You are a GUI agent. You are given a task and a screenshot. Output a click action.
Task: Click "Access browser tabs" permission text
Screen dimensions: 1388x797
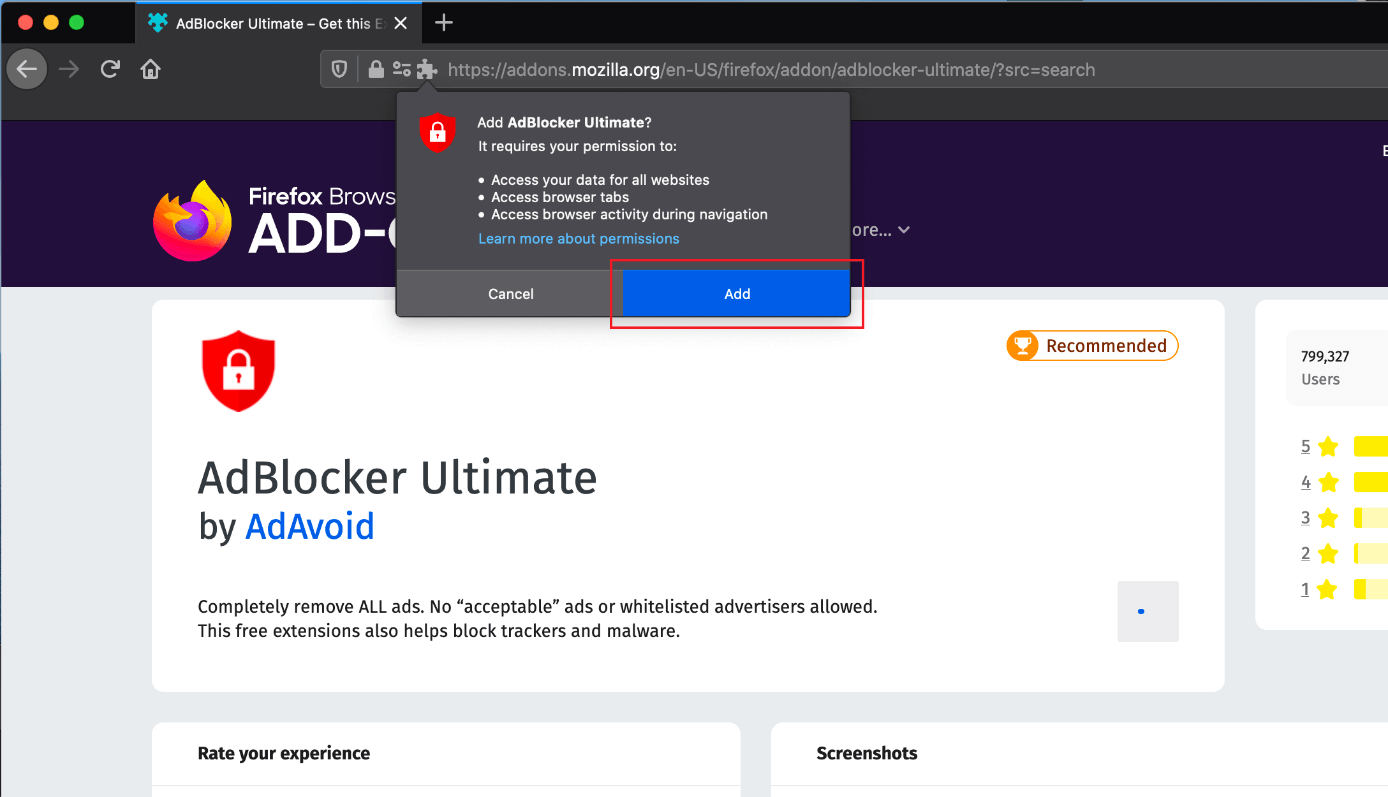click(x=560, y=197)
